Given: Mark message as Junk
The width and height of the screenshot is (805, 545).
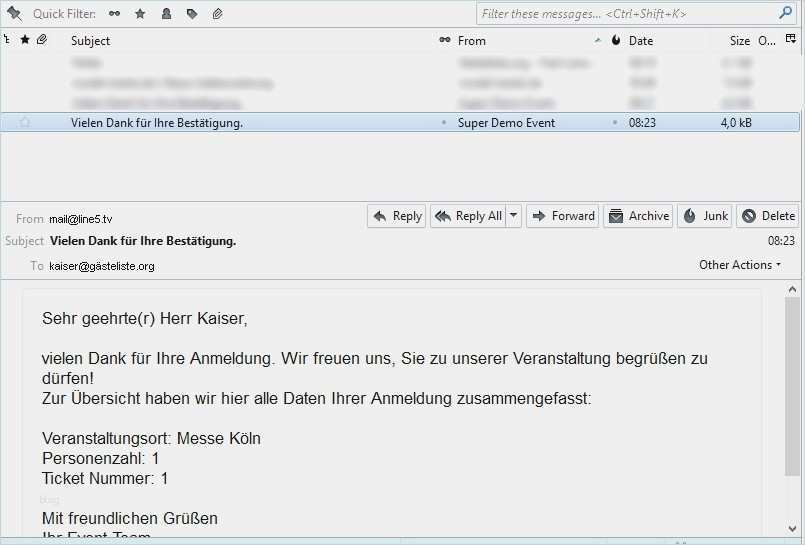Looking at the screenshot, I should click(x=704, y=216).
